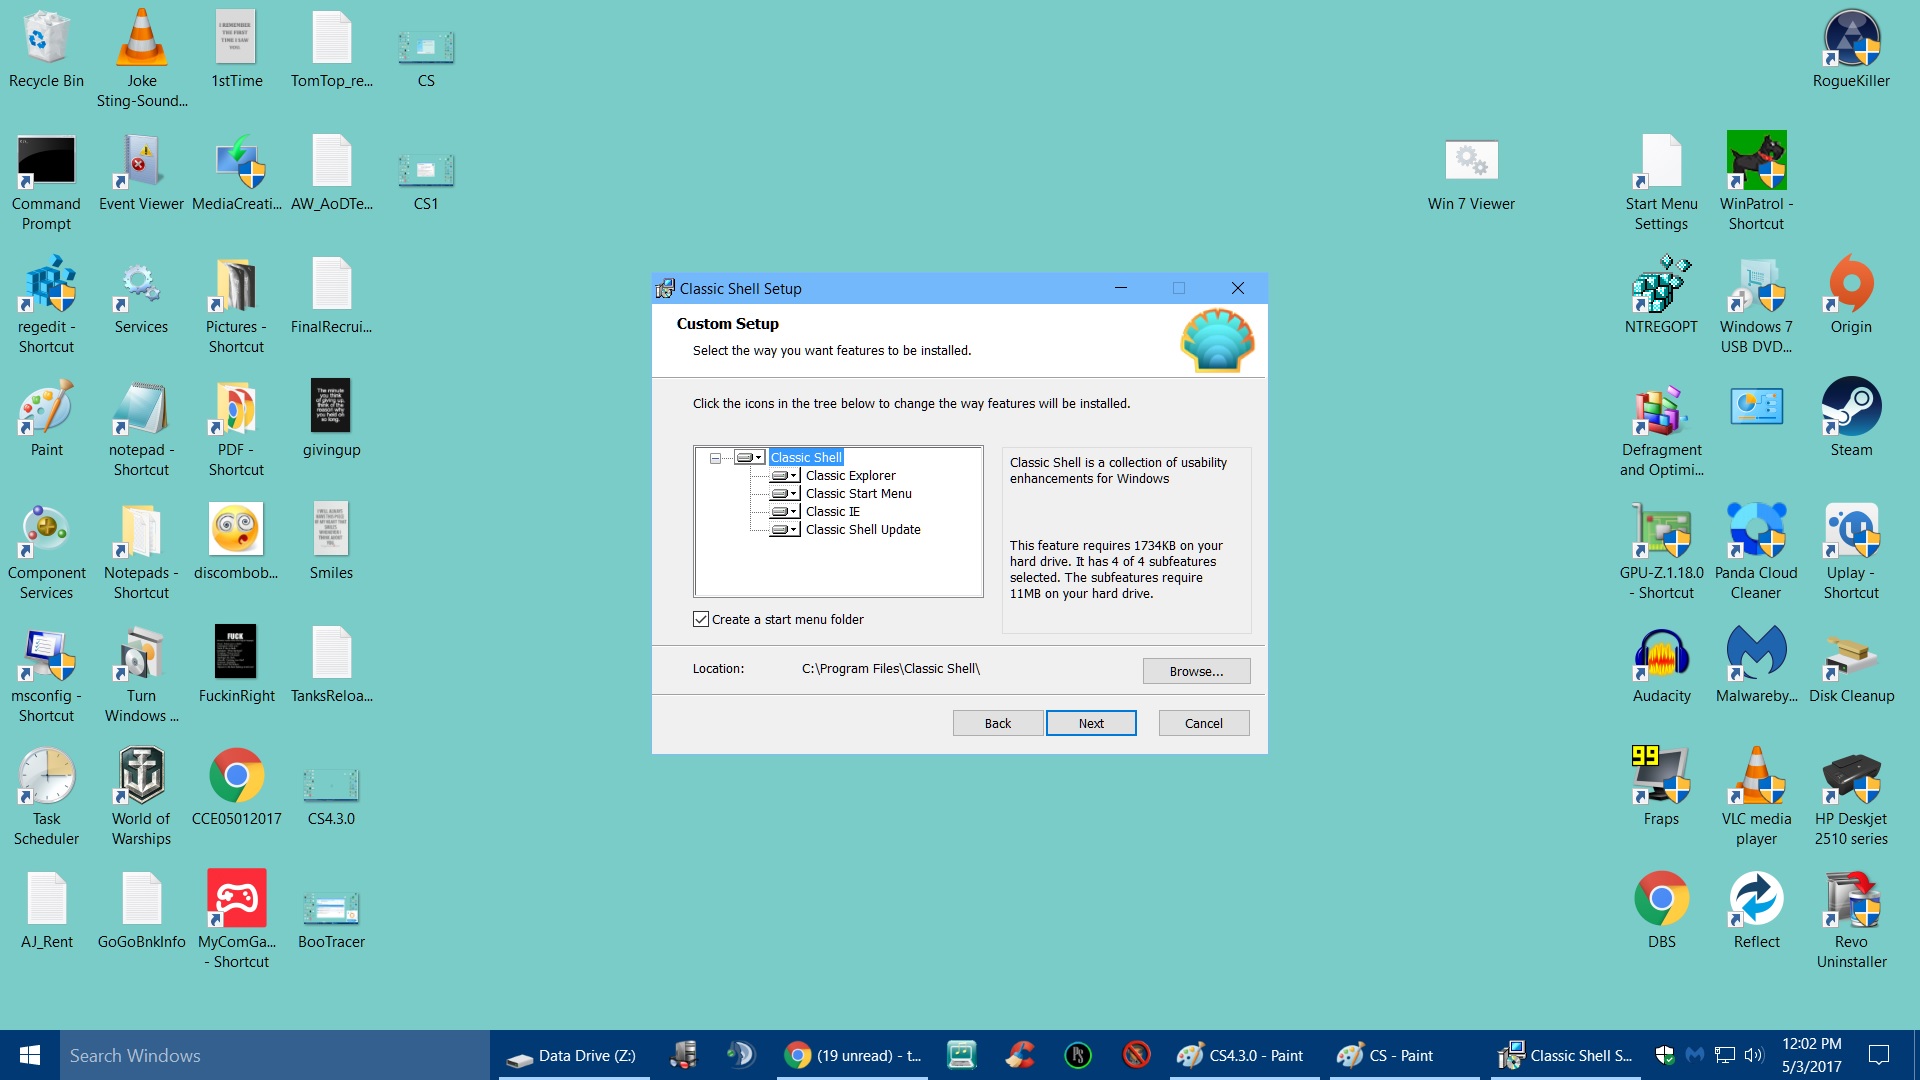This screenshot has height=1080, width=1920.
Task: Toggle Create a start menu folder checkbox
Action: click(x=701, y=619)
